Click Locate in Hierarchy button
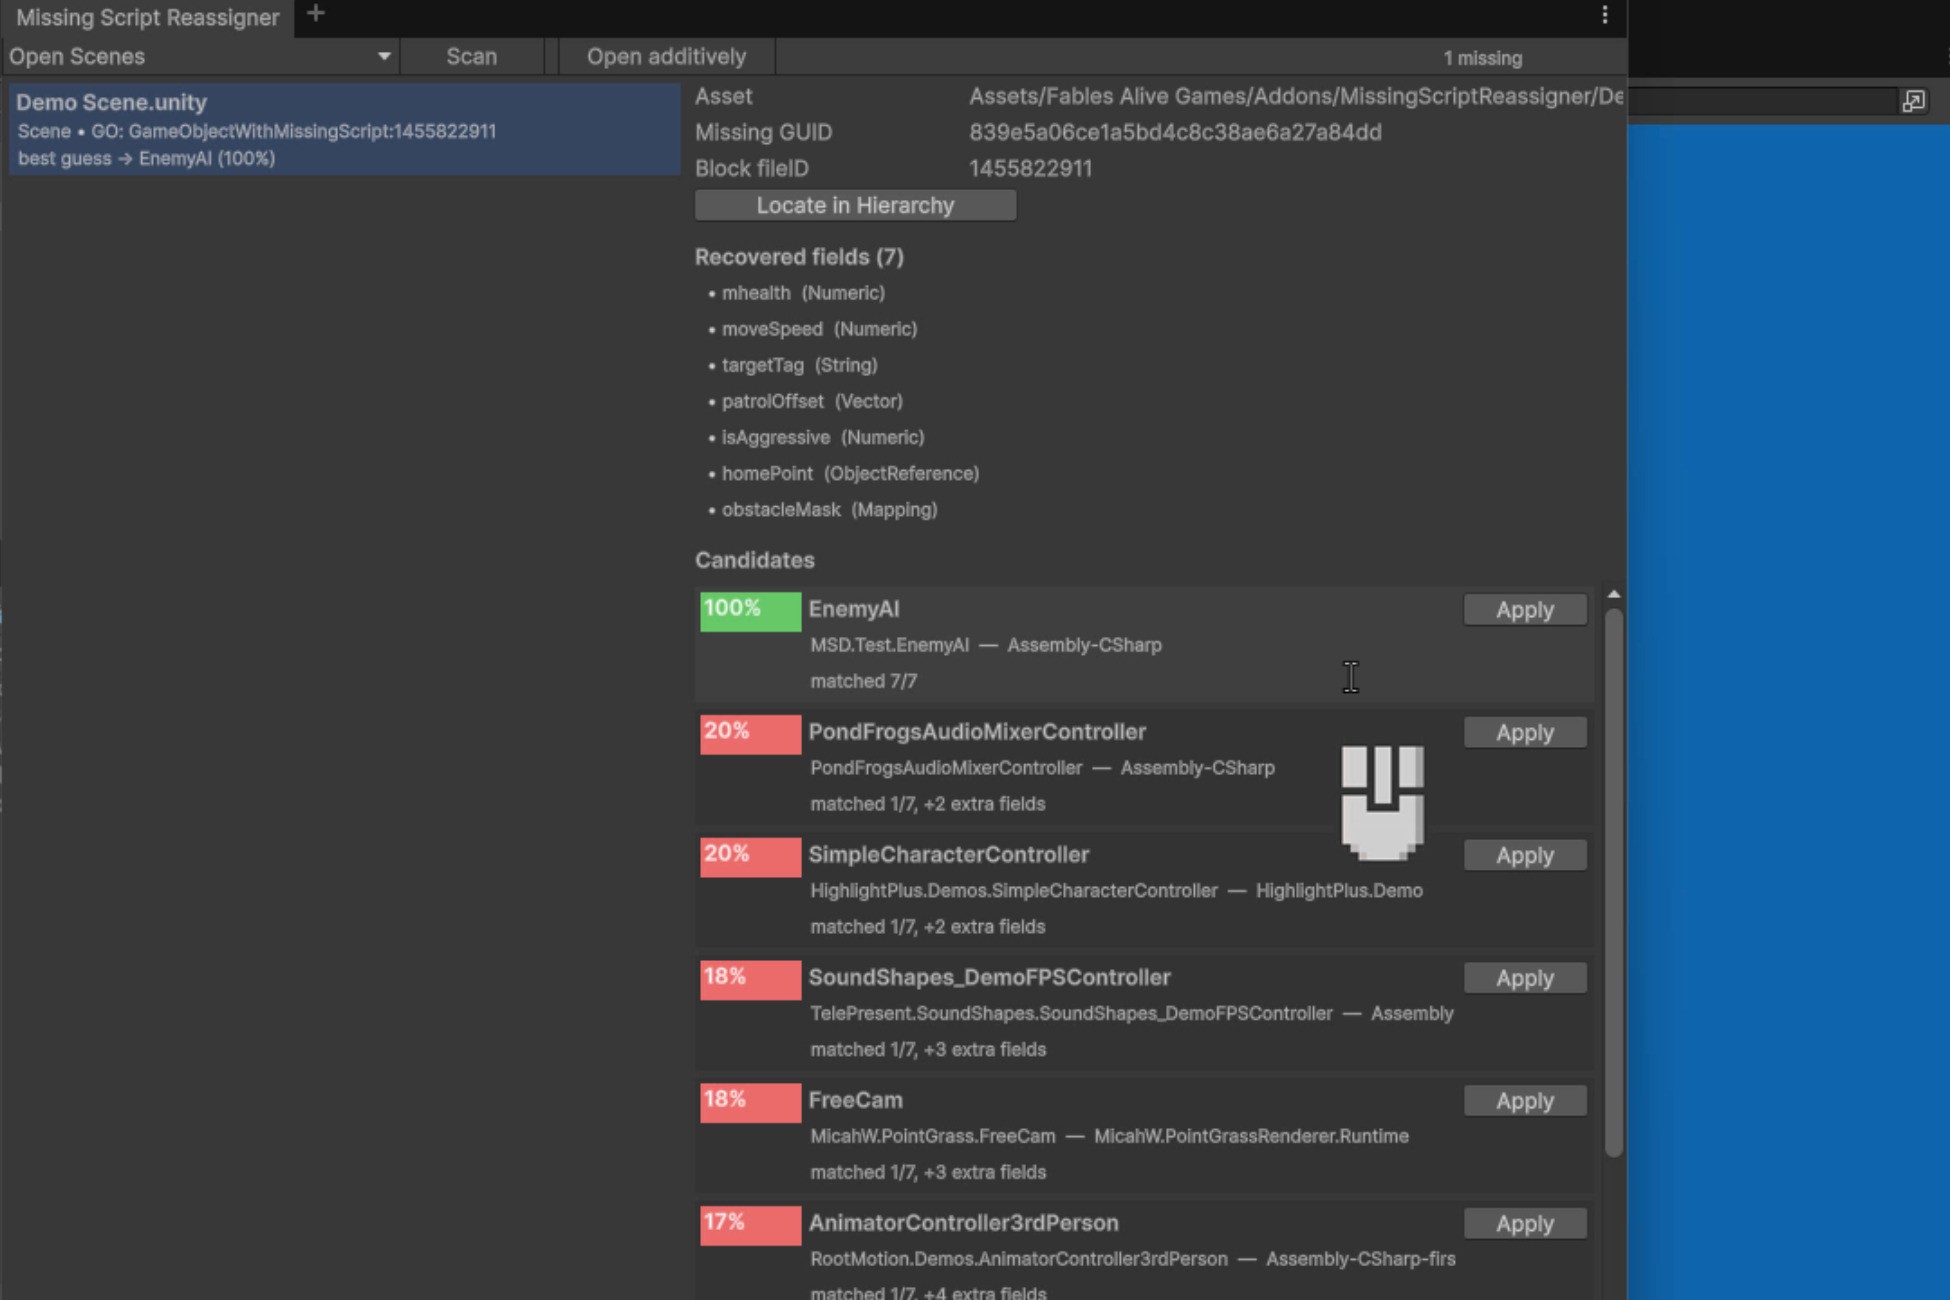Image resolution: width=1950 pixels, height=1300 pixels. point(855,205)
